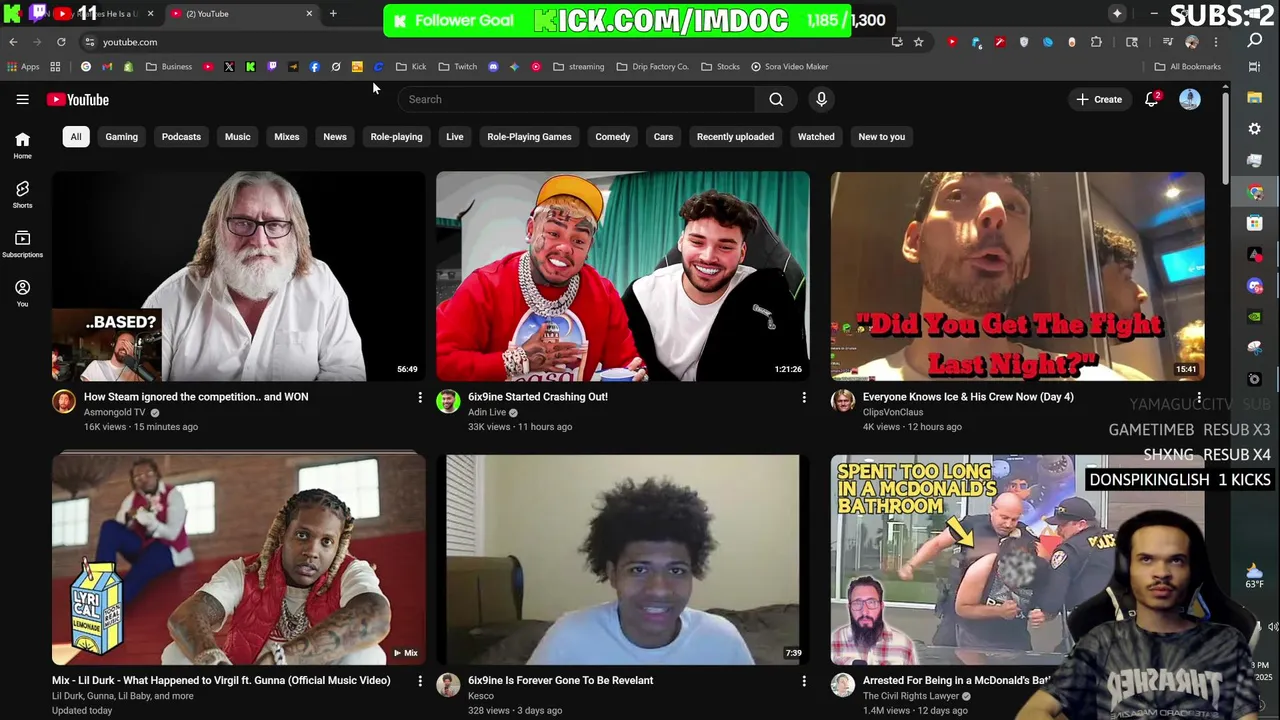Open the 6ix9ine Is Forever Gone thumbnail
Viewport: 1280px width, 720px height.
[623, 559]
